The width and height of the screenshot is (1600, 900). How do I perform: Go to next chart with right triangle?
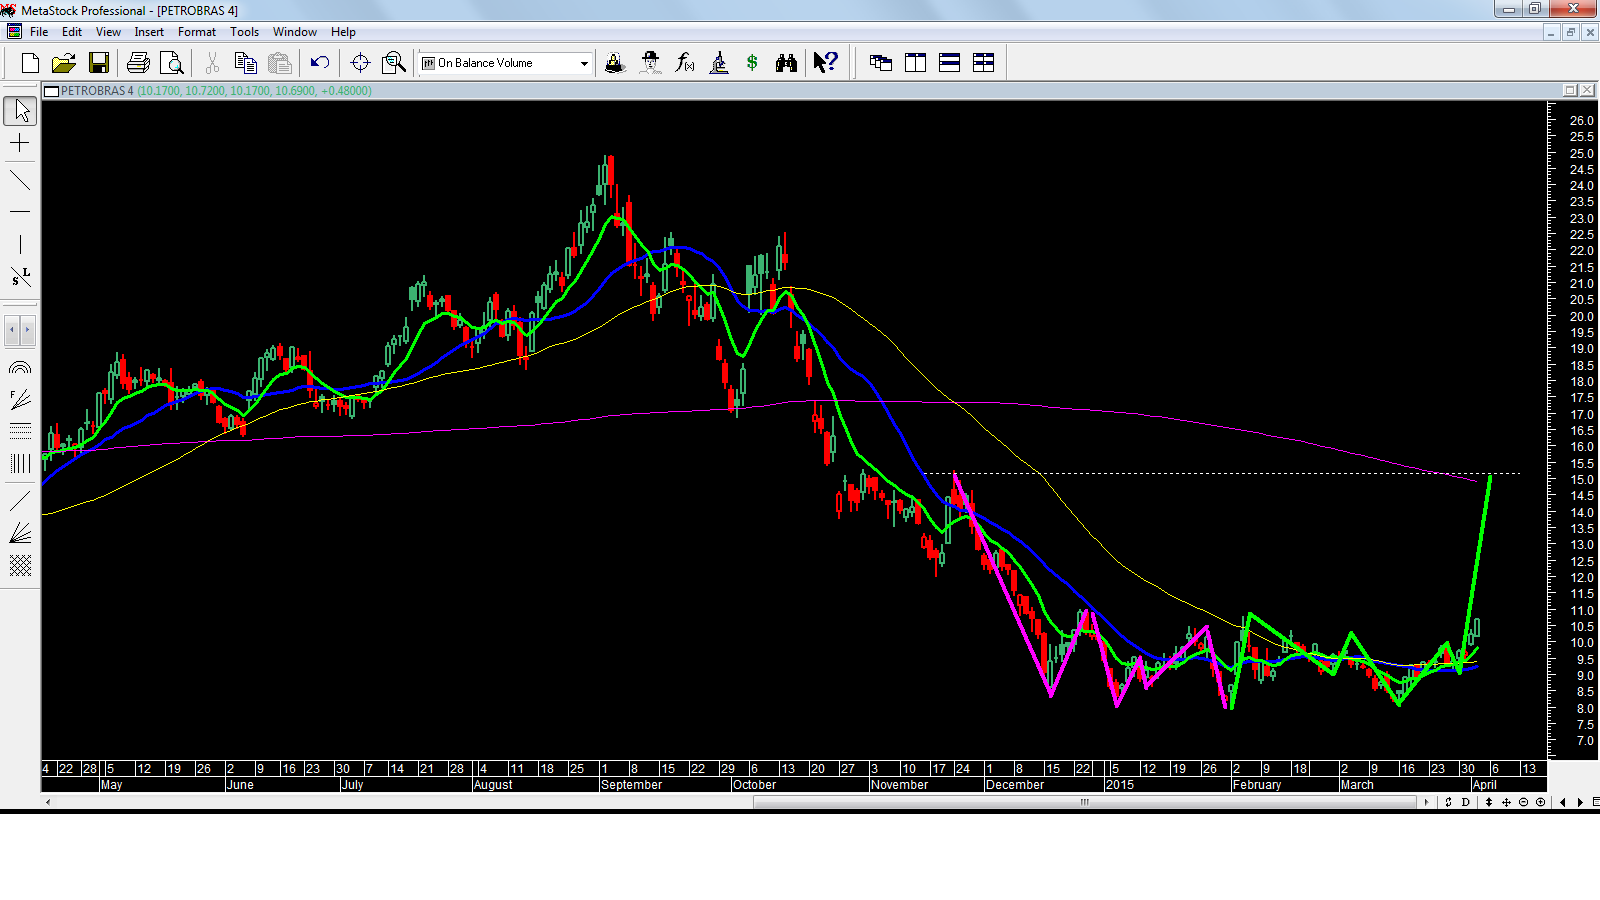[1580, 802]
